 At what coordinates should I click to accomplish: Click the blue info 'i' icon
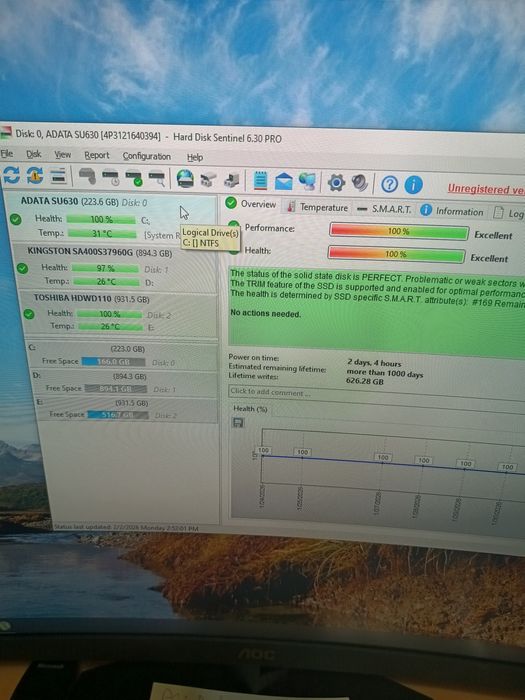[x=413, y=184]
